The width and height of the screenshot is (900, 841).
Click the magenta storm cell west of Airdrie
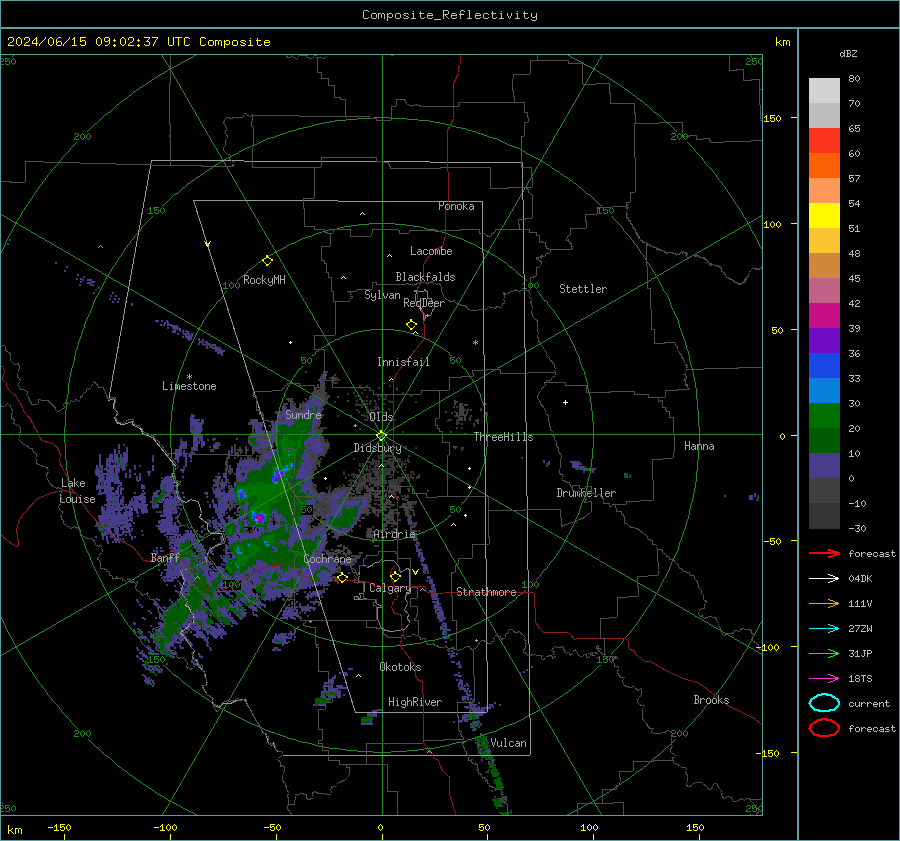pos(259,517)
